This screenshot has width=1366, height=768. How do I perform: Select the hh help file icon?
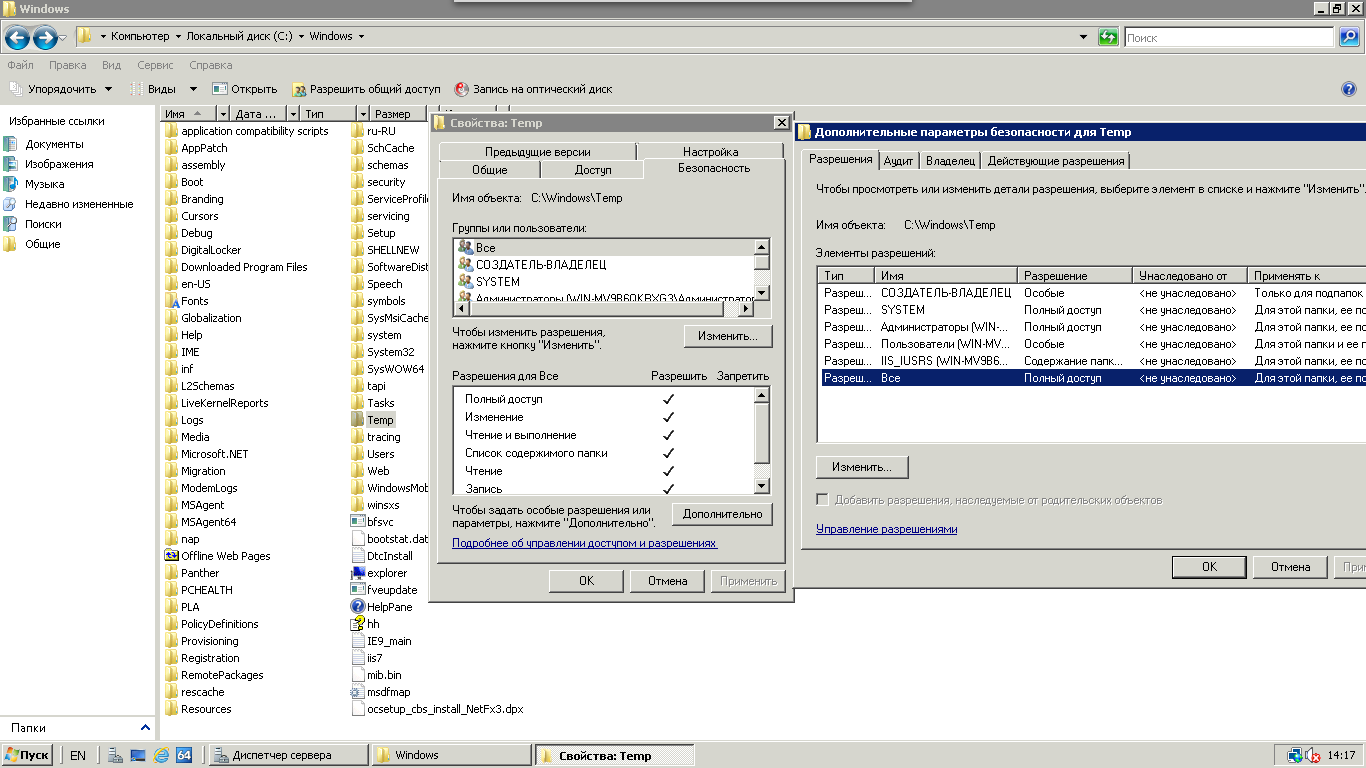click(358, 624)
